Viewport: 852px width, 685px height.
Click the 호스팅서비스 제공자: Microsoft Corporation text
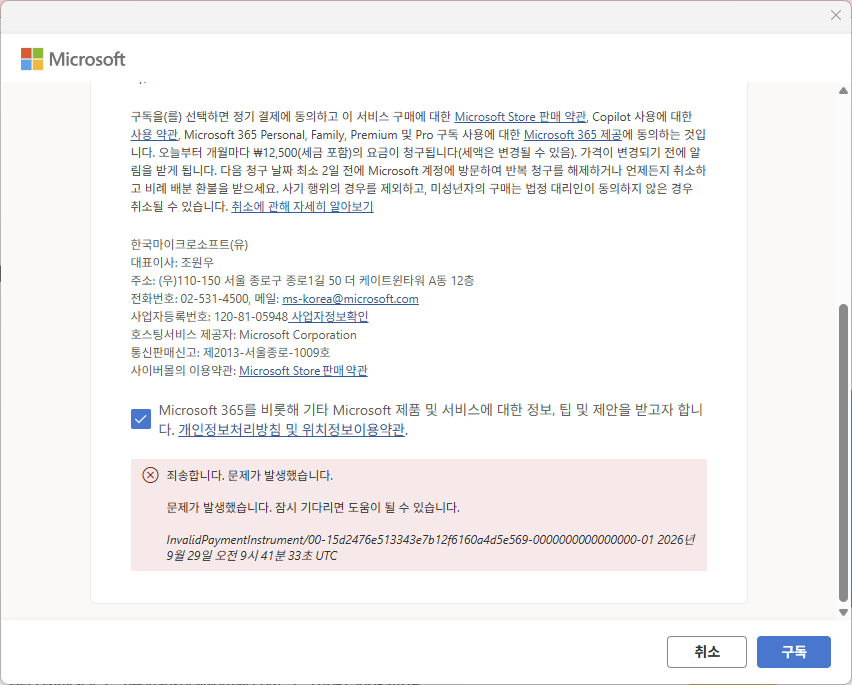point(243,335)
